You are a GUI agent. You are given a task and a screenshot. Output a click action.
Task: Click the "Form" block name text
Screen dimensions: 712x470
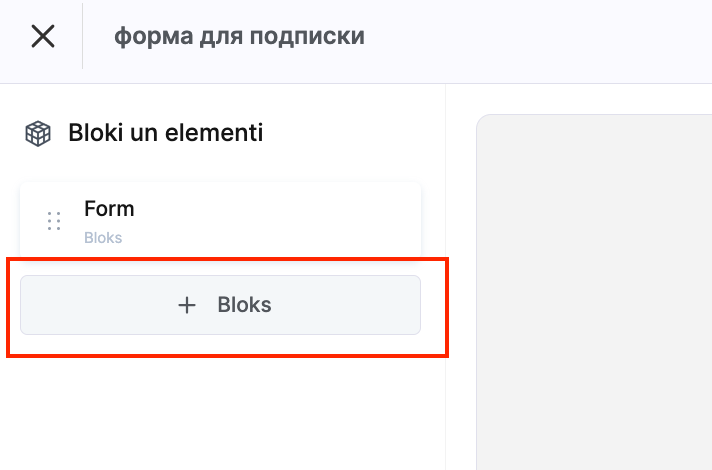(x=109, y=209)
